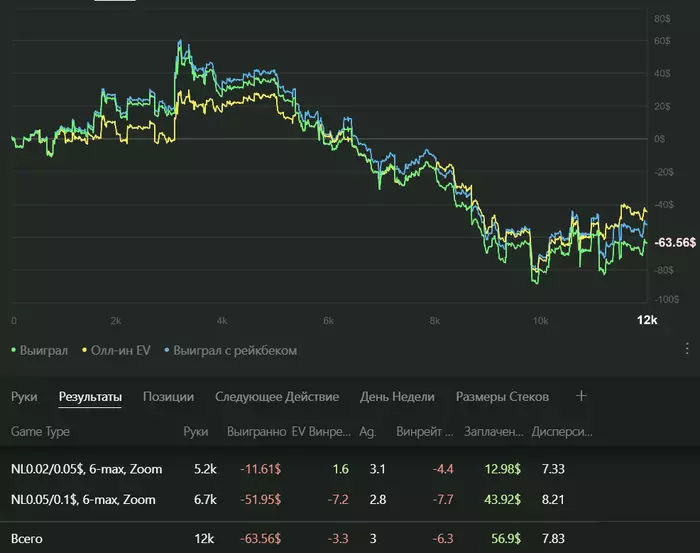Add a new report tab with plus icon
The height and width of the screenshot is (553, 700).
[x=582, y=396]
